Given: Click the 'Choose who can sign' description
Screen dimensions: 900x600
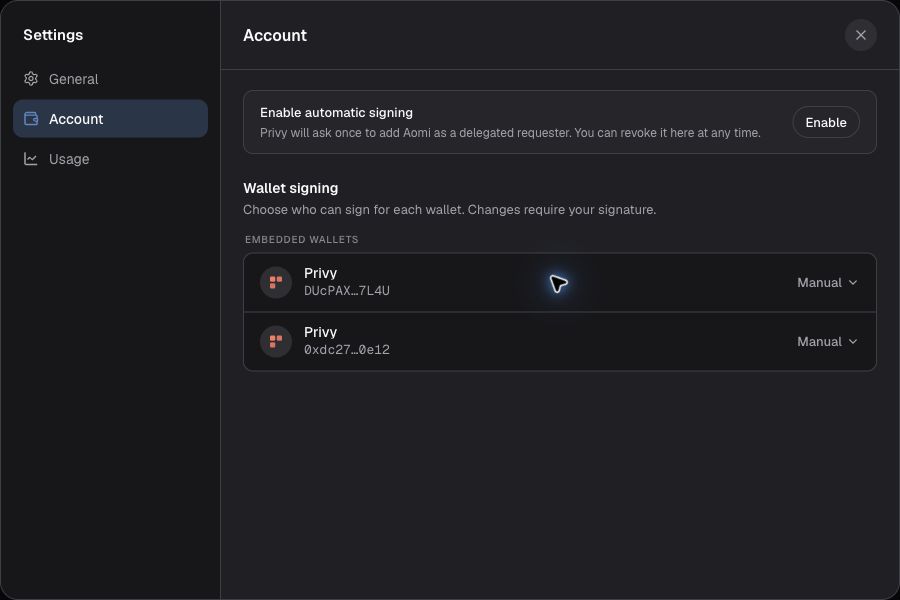Looking at the screenshot, I should click(449, 210).
